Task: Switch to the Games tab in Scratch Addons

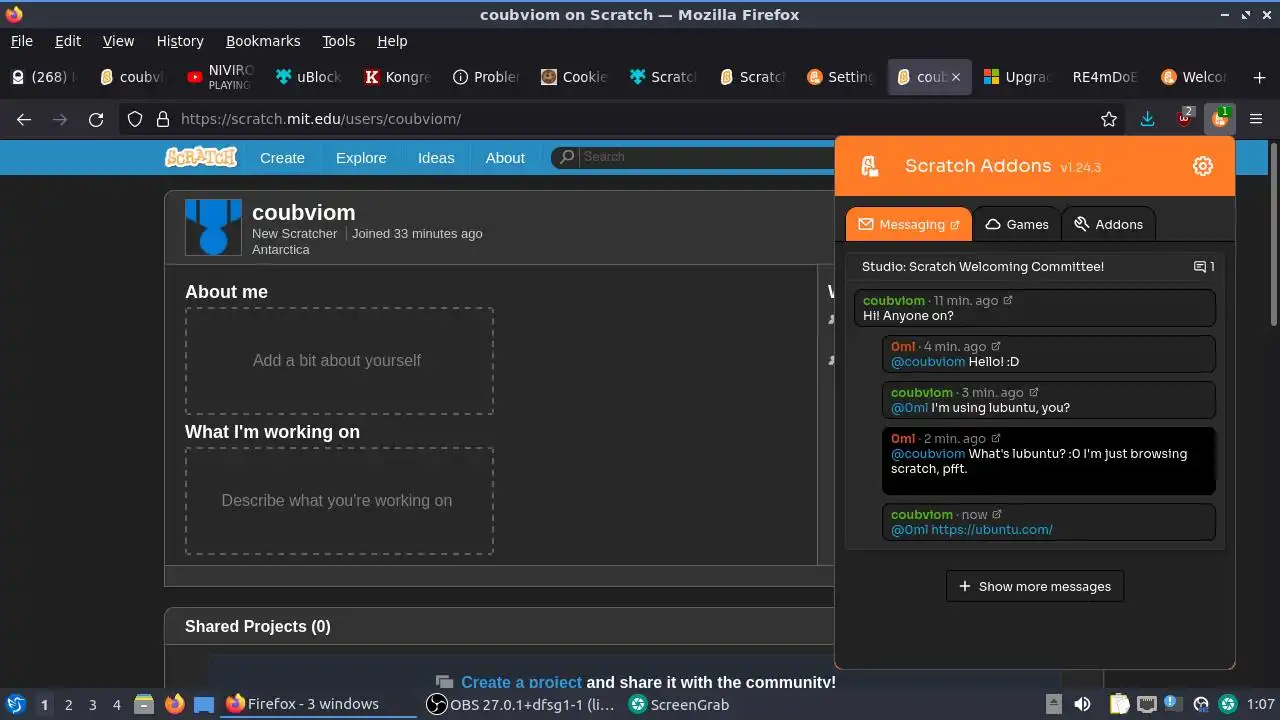Action: (1016, 225)
